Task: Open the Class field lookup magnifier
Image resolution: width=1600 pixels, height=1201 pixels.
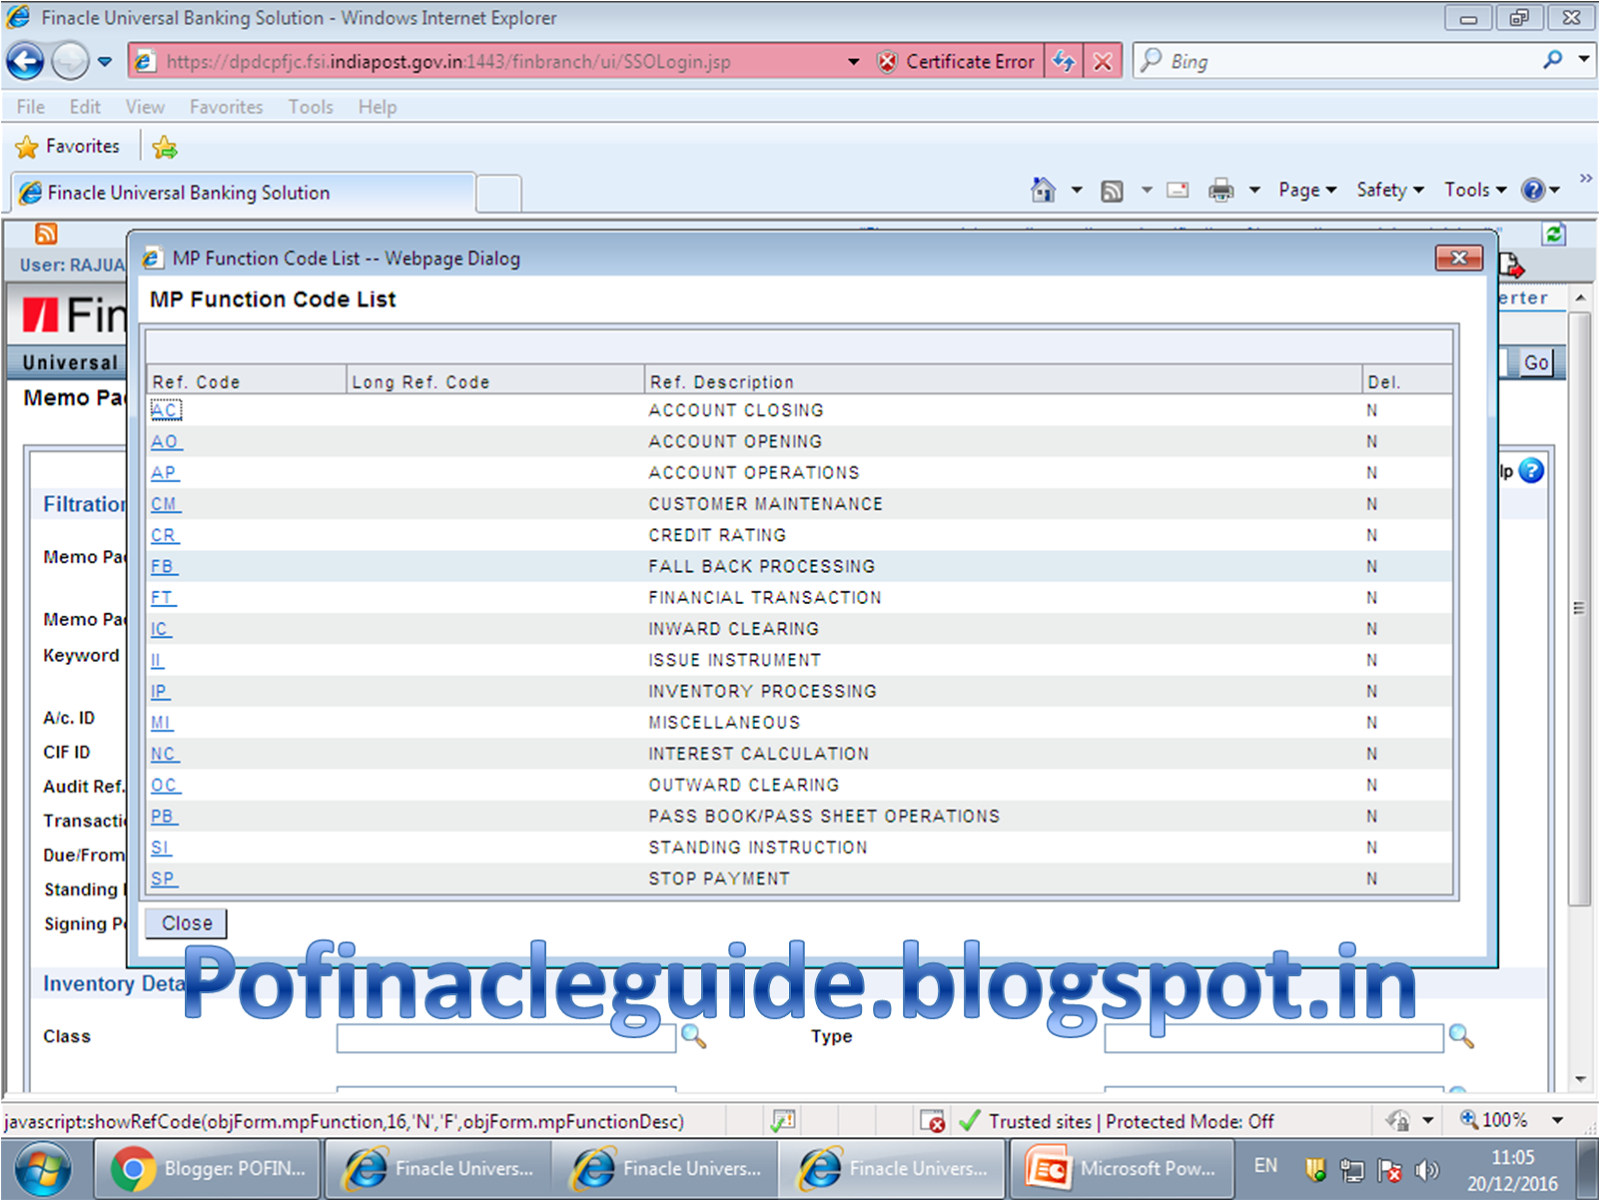Action: 696,1038
